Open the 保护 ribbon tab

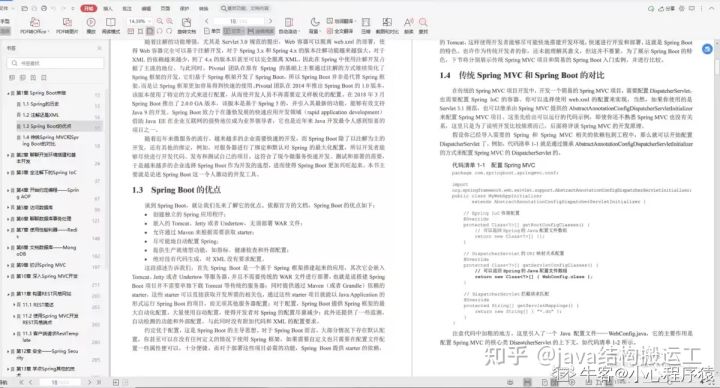click(x=185, y=8)
